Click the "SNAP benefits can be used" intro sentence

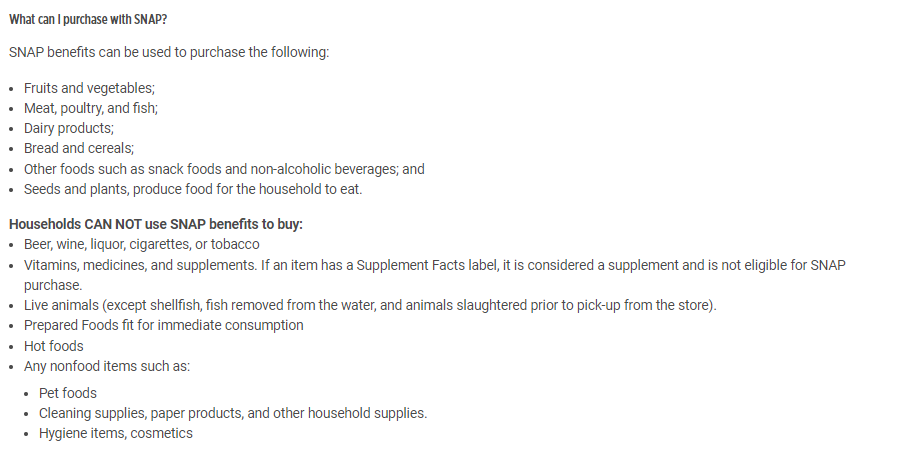click(168, 51)
